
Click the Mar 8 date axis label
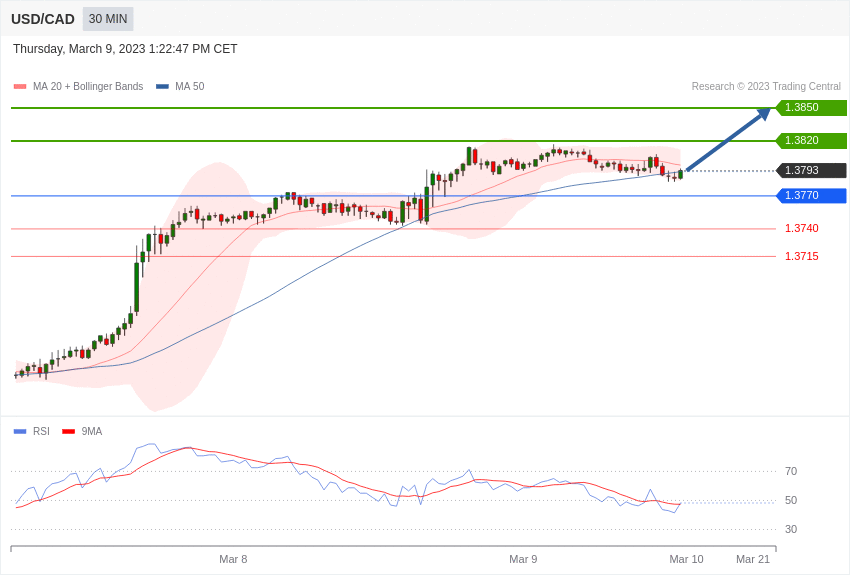233,559
